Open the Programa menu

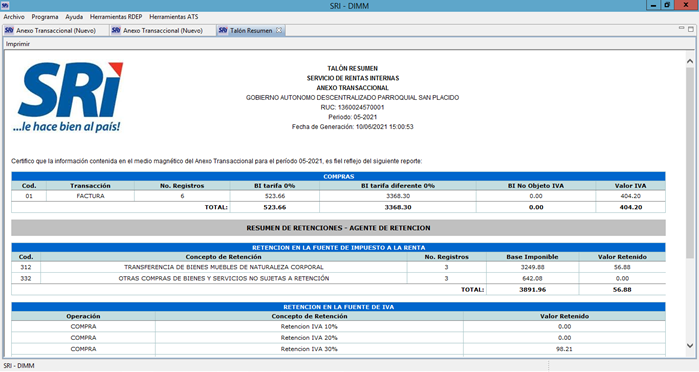[x=45, y=17]
